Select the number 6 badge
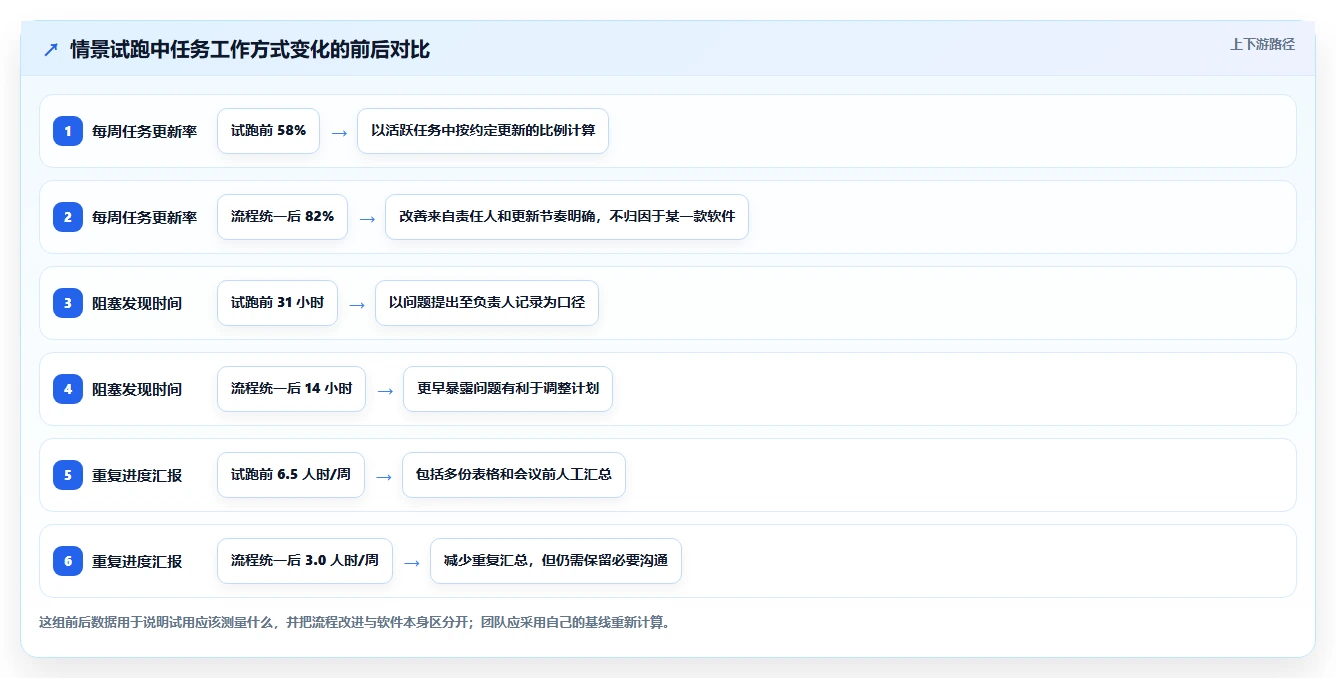The image size is (1336, 678). point(68,561)
